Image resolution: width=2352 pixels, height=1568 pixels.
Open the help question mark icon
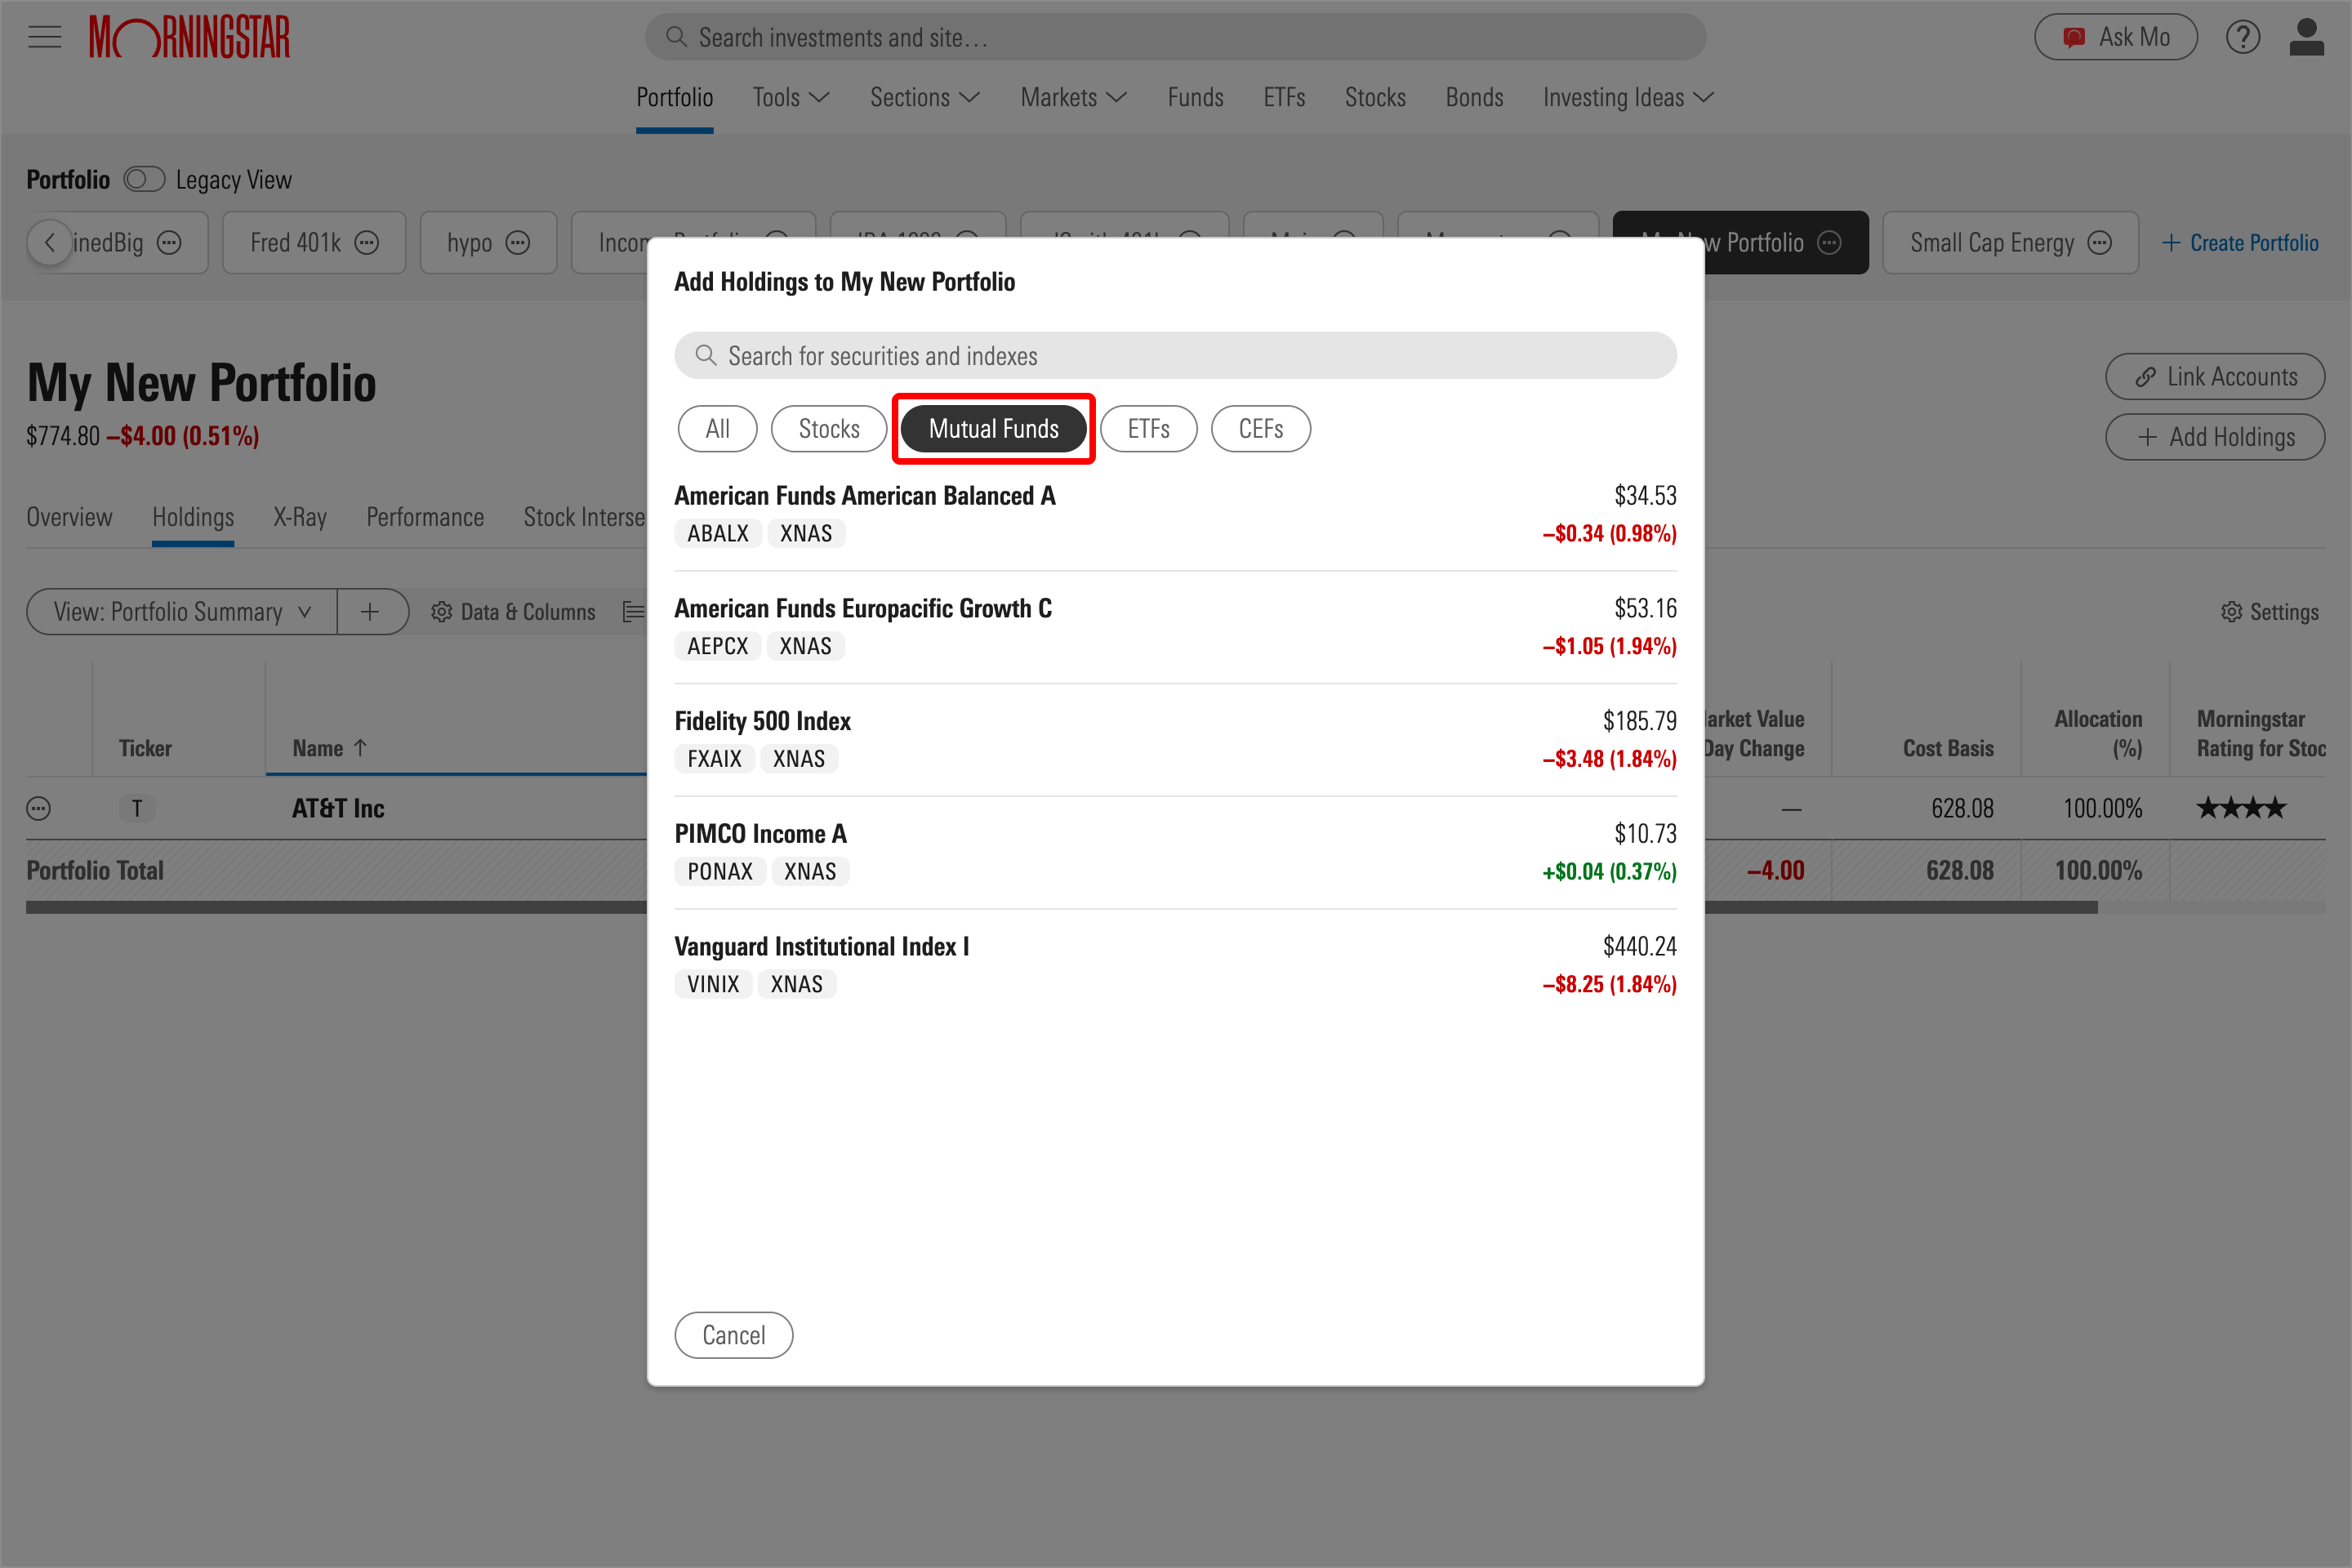[2243, 37]
